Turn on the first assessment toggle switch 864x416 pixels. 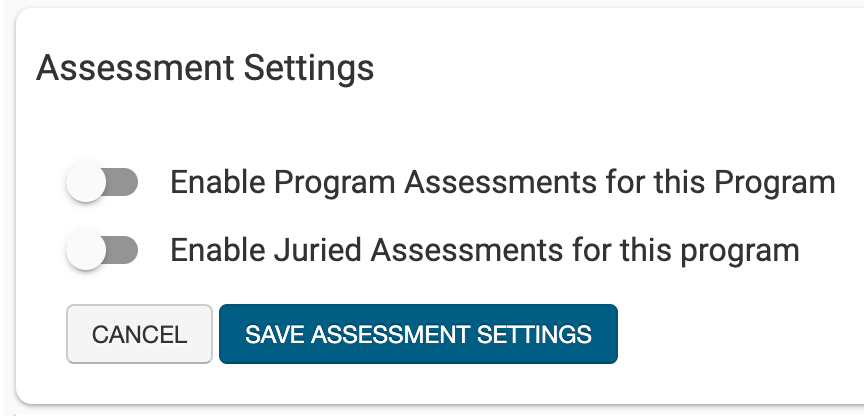click(101, 183)
